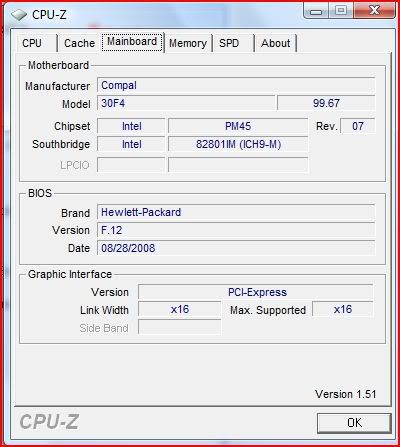The height and width of the screenshot is (447, 400).
Task: Click the disabled maximize button
Action: pyautogui.click(x=341, y=11)
